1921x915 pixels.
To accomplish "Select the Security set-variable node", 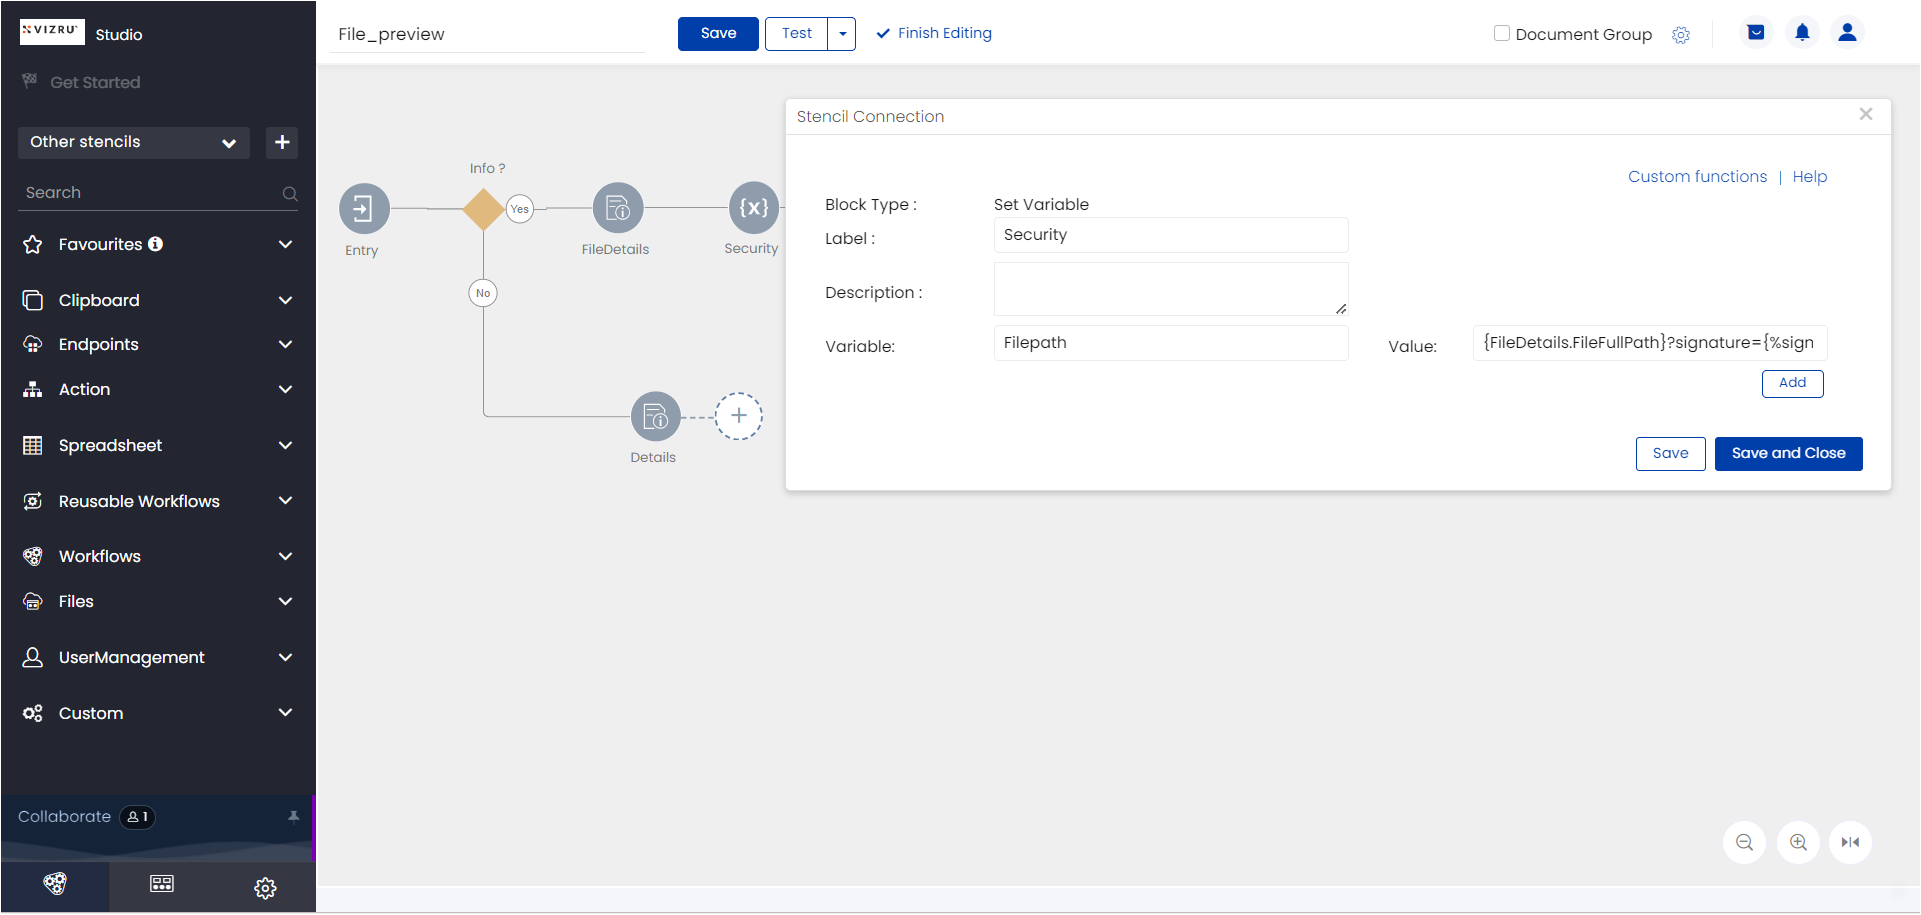I will (753, 207).
